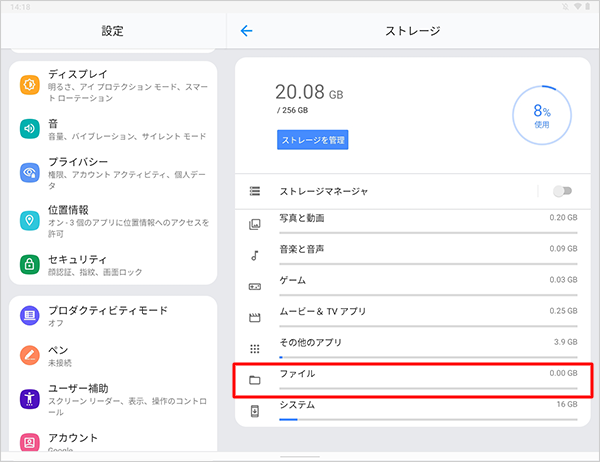Open Accessibility purple person icon
The width and height of the screenshot is (600, 462).
click(29, 399)
